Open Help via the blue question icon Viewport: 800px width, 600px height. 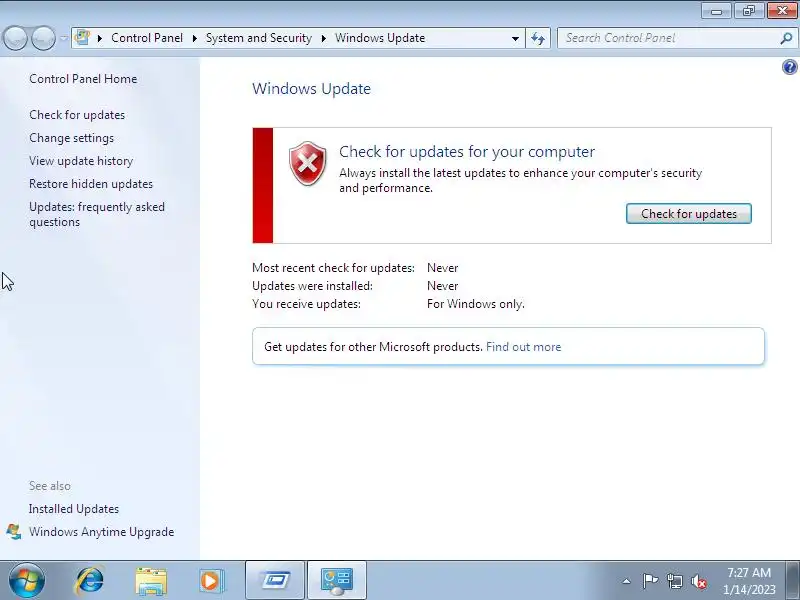point(789,67)
